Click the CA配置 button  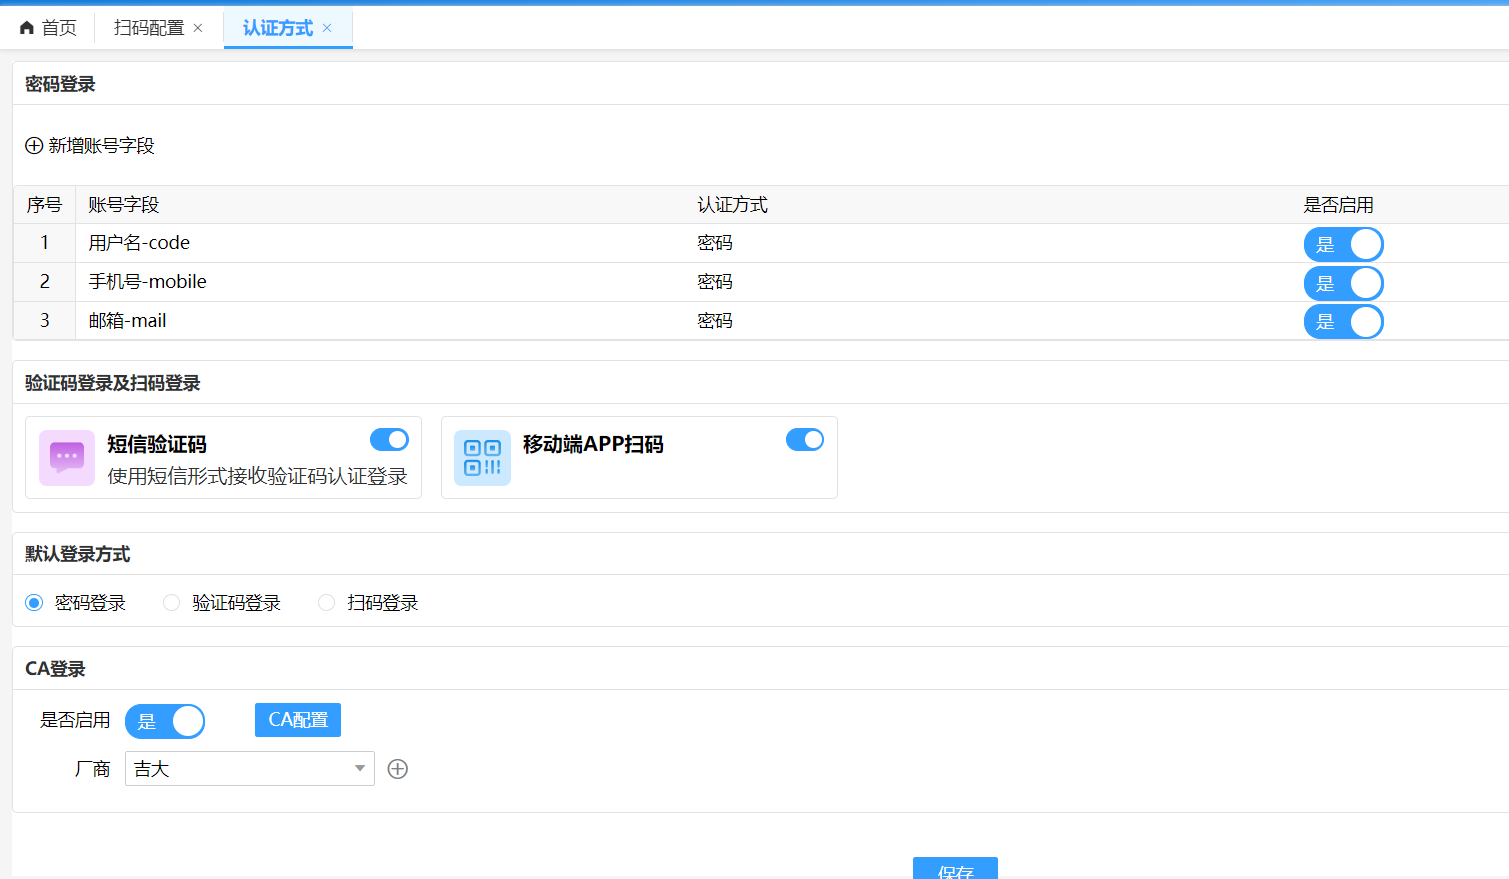pos(298,720)
